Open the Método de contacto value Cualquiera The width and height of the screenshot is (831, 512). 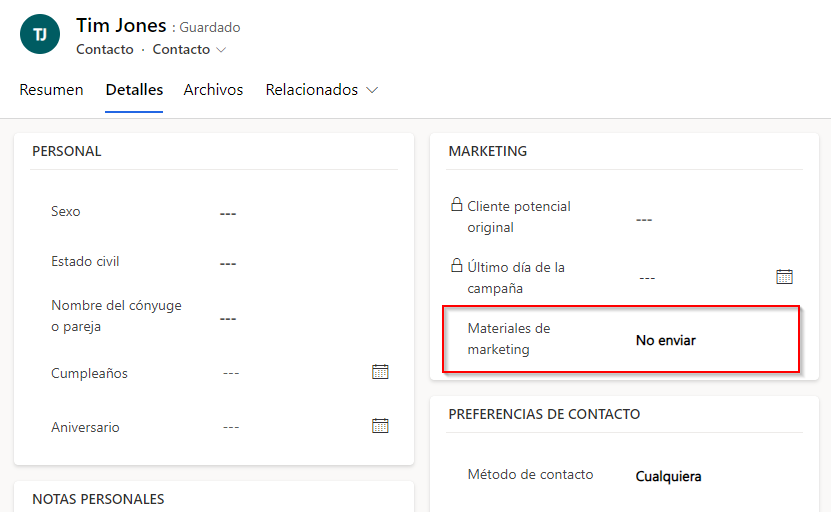point(668,476)
